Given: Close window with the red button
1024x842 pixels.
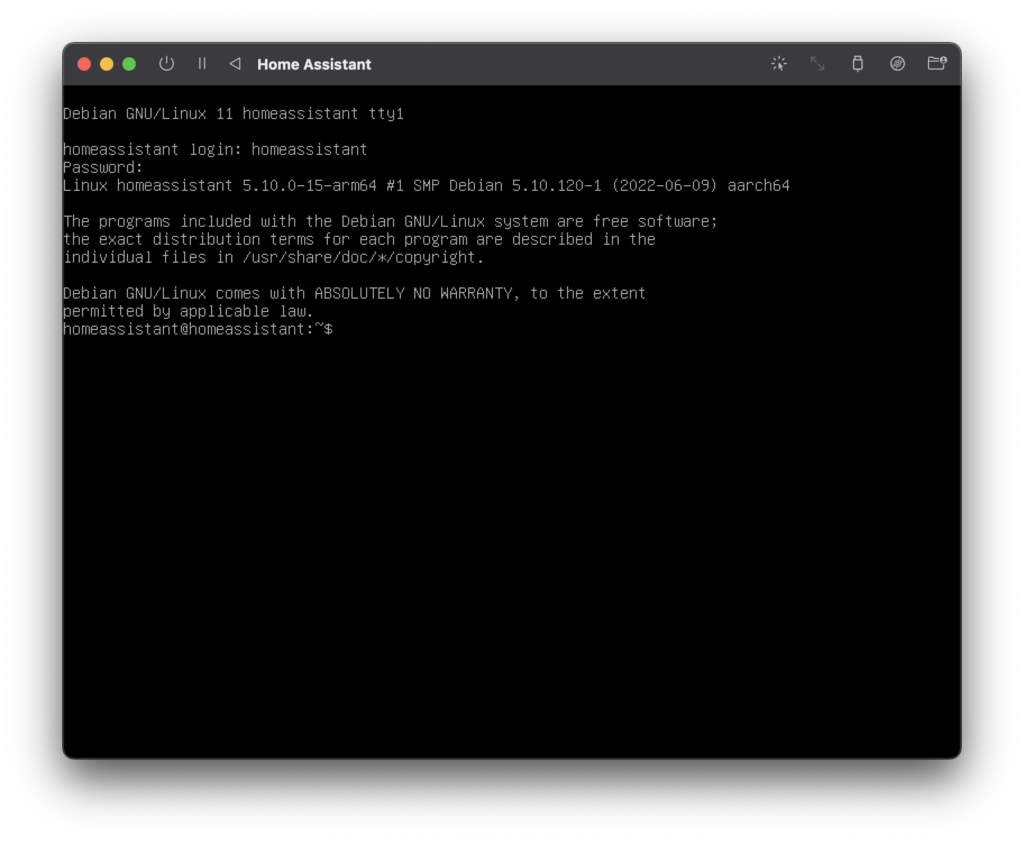Looking at the screenshot, I should click(84, 64).
